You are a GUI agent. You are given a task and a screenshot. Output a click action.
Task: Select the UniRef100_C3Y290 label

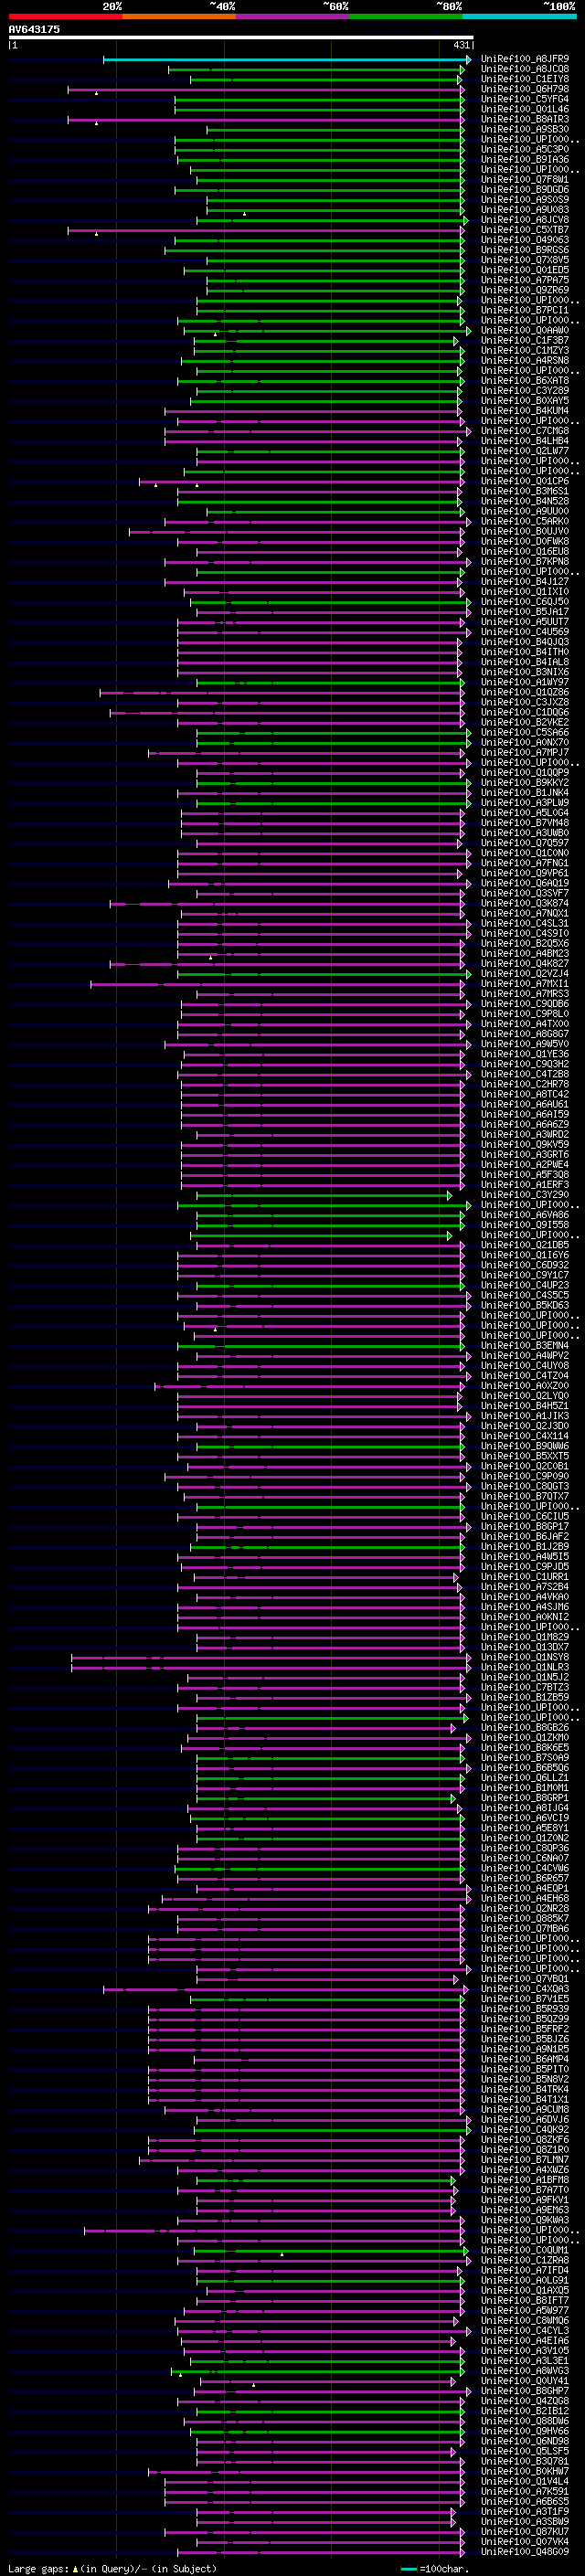tap(525, 1195)
